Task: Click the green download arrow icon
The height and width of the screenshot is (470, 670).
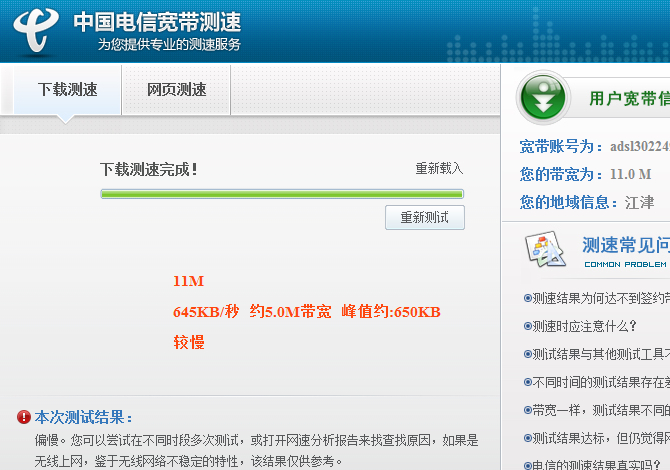Action: click(544, 97)
